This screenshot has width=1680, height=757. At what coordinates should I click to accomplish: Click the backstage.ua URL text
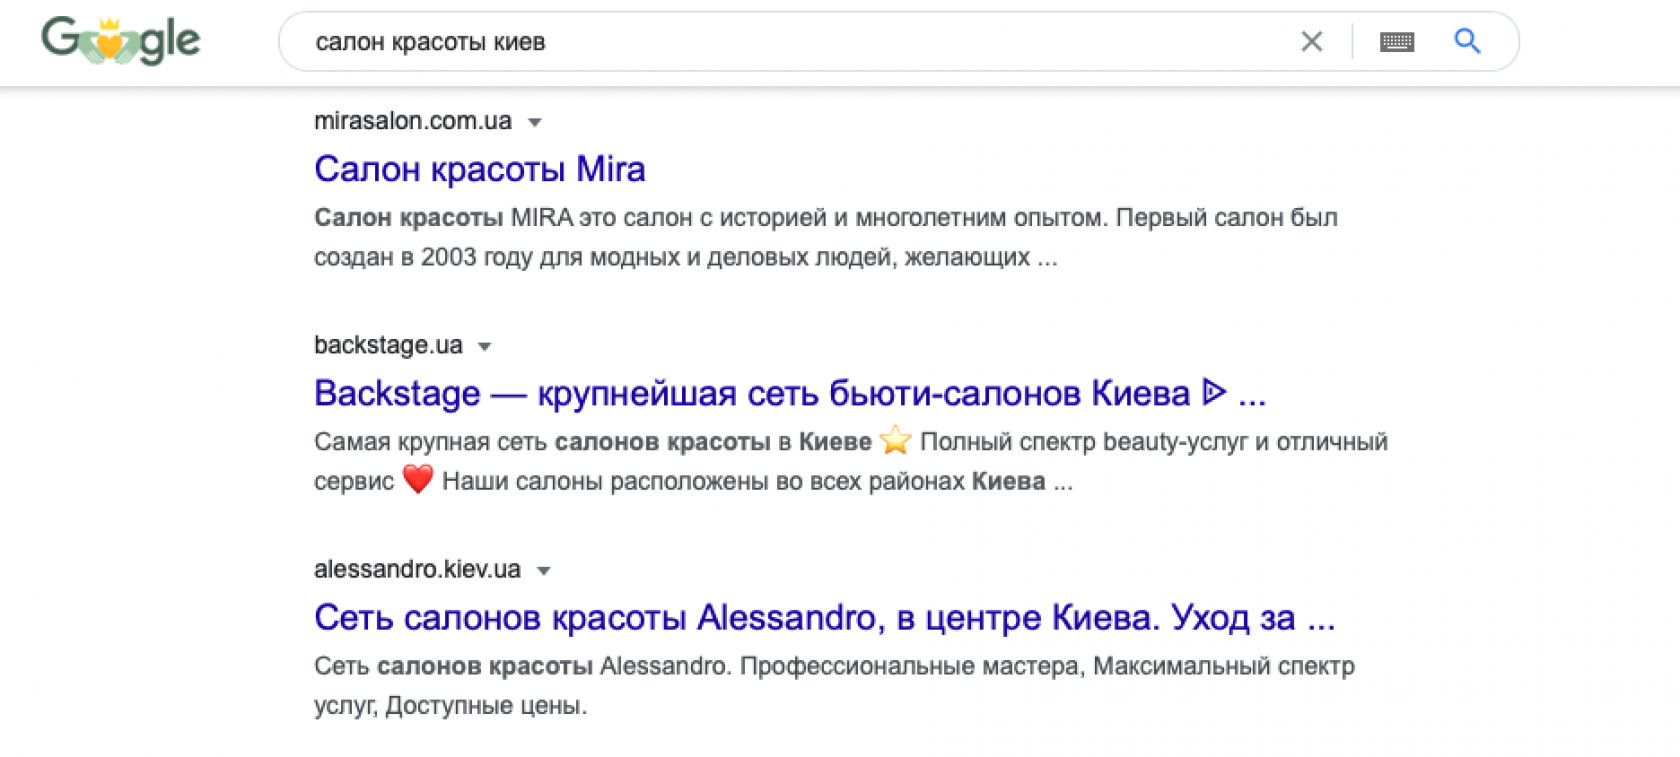(x=388, y=345)
